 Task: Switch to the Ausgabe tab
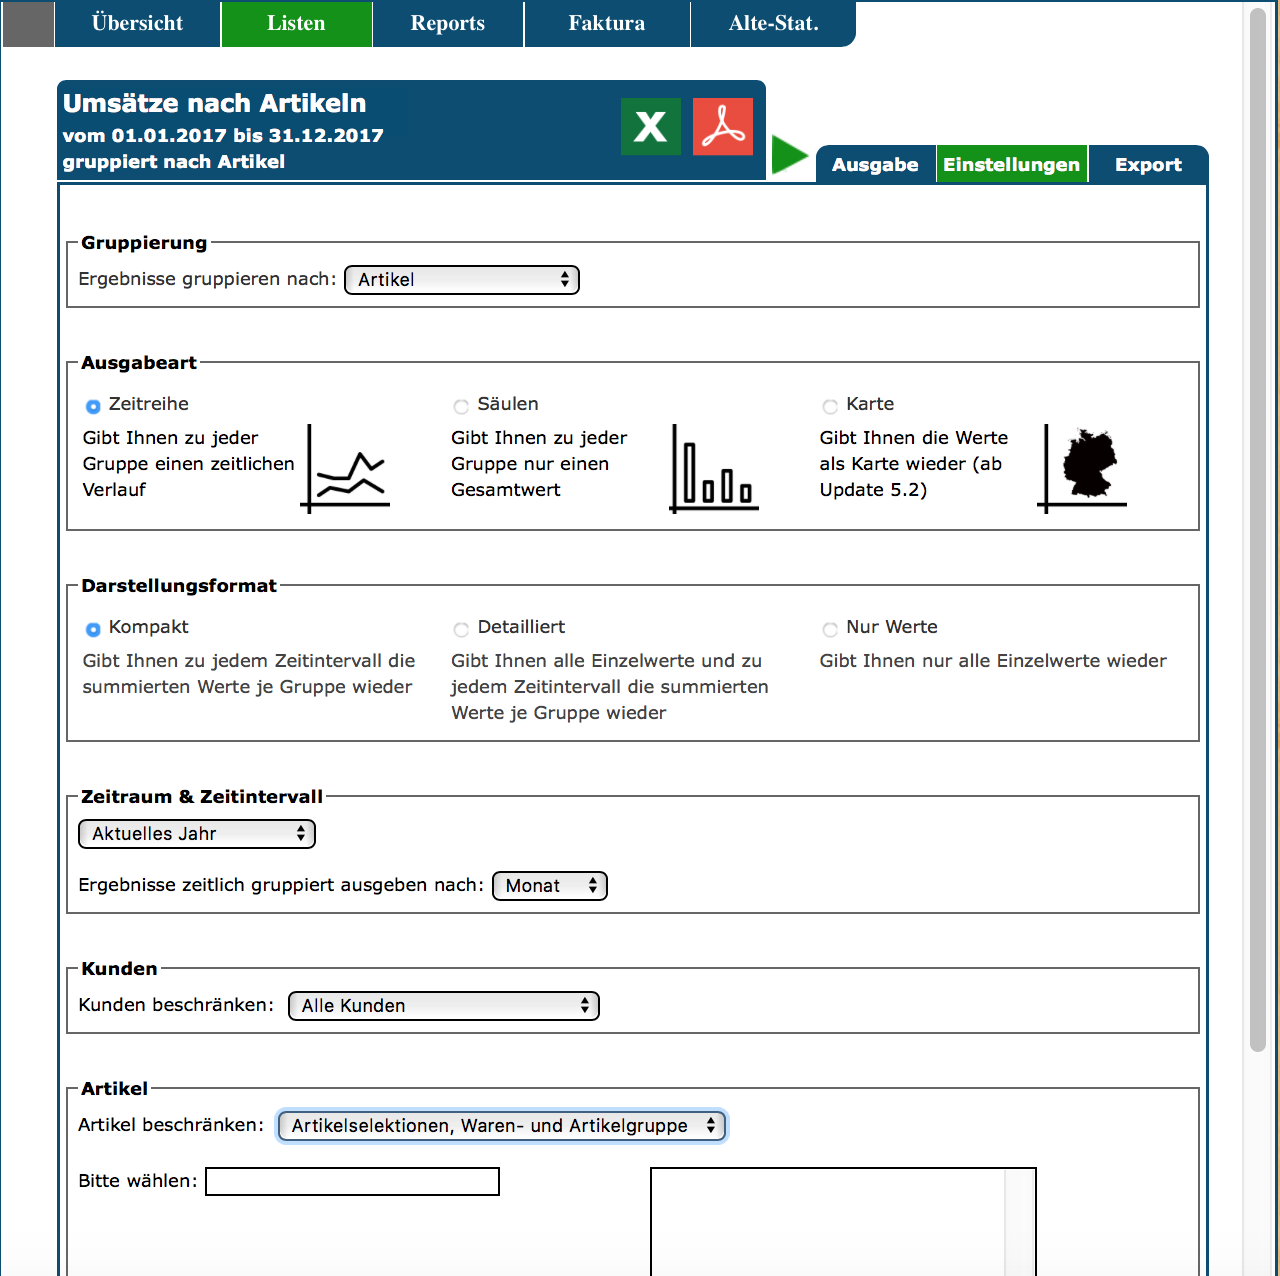tap(875, 165)
